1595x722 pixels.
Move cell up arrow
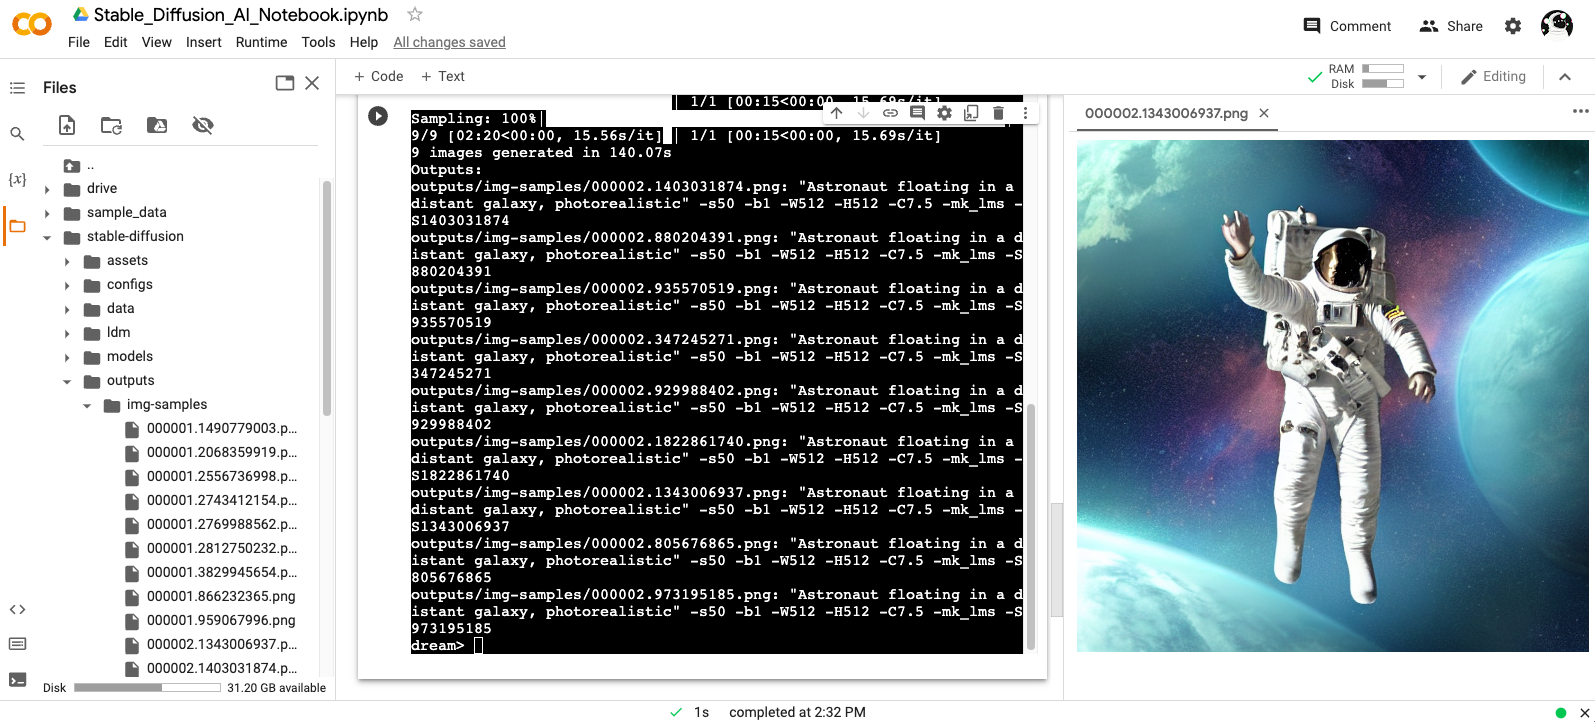click(837, 113)
